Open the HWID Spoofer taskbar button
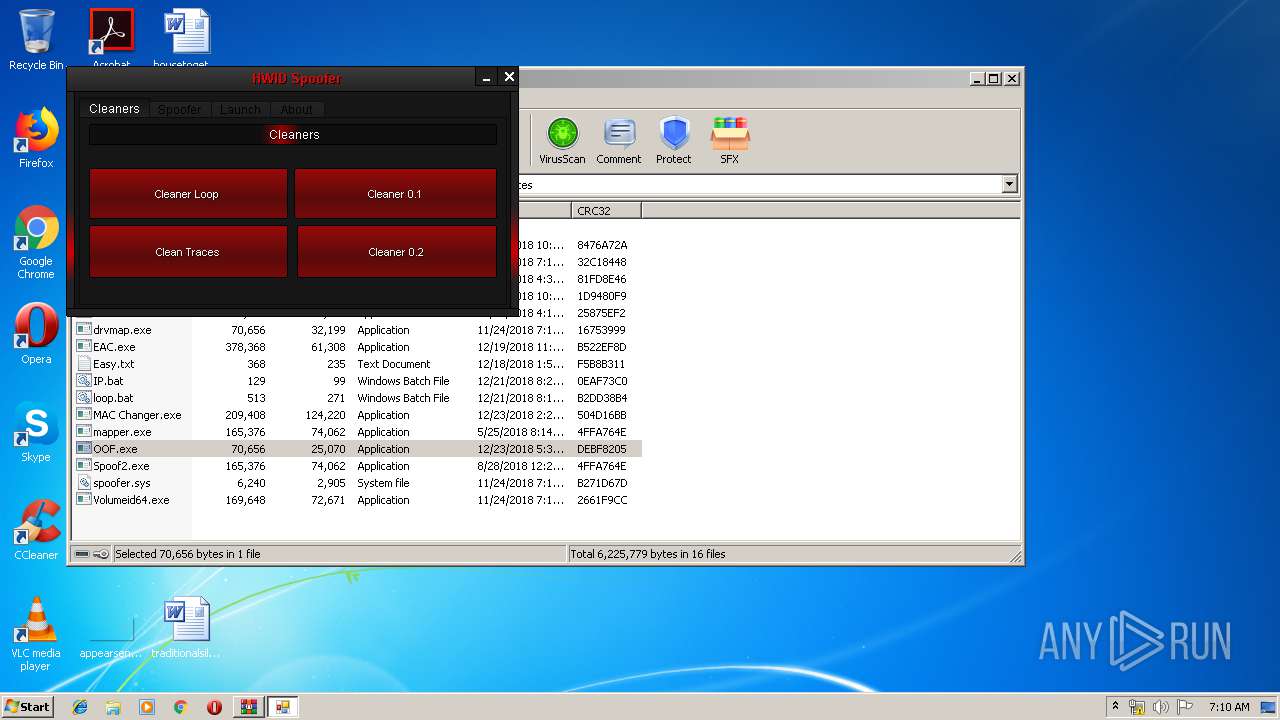The height and width of the screenshot is (720, 1280). (283, 707)
